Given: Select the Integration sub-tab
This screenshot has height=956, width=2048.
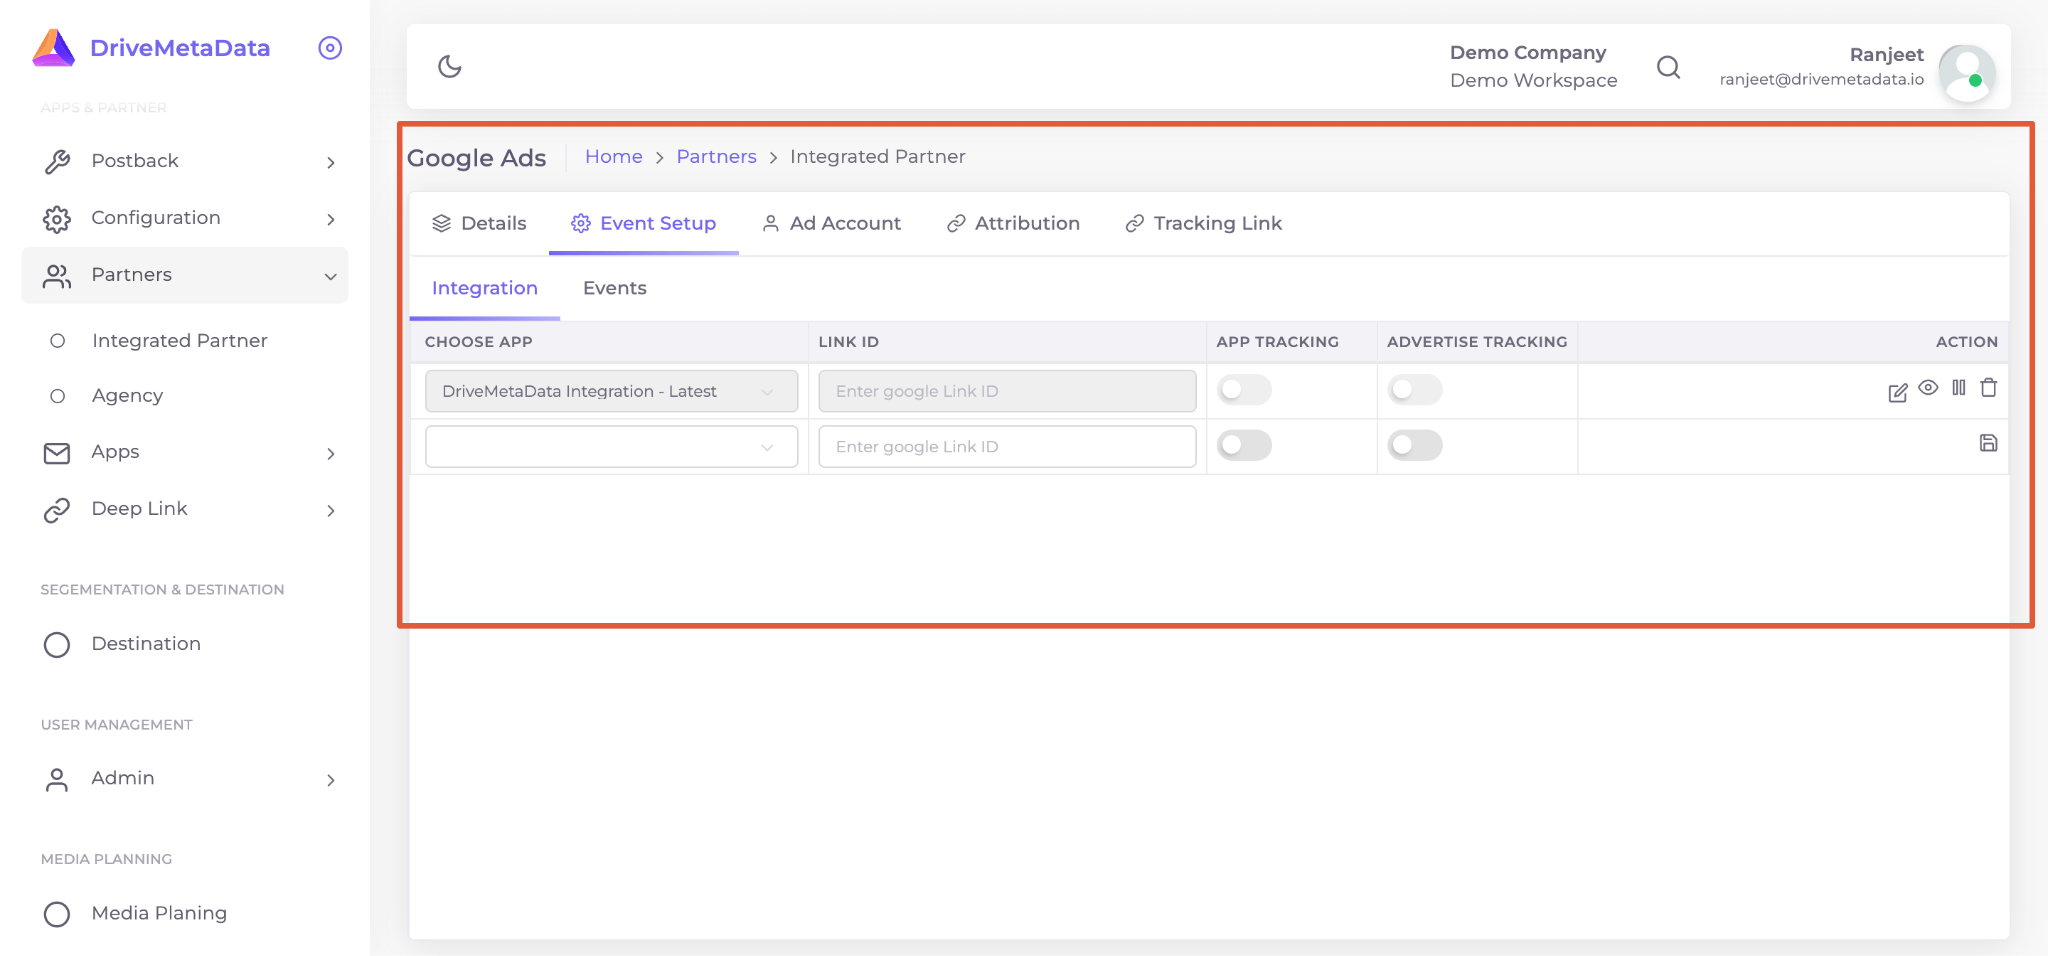Looking at the screenshot, I should click(485, 288).
